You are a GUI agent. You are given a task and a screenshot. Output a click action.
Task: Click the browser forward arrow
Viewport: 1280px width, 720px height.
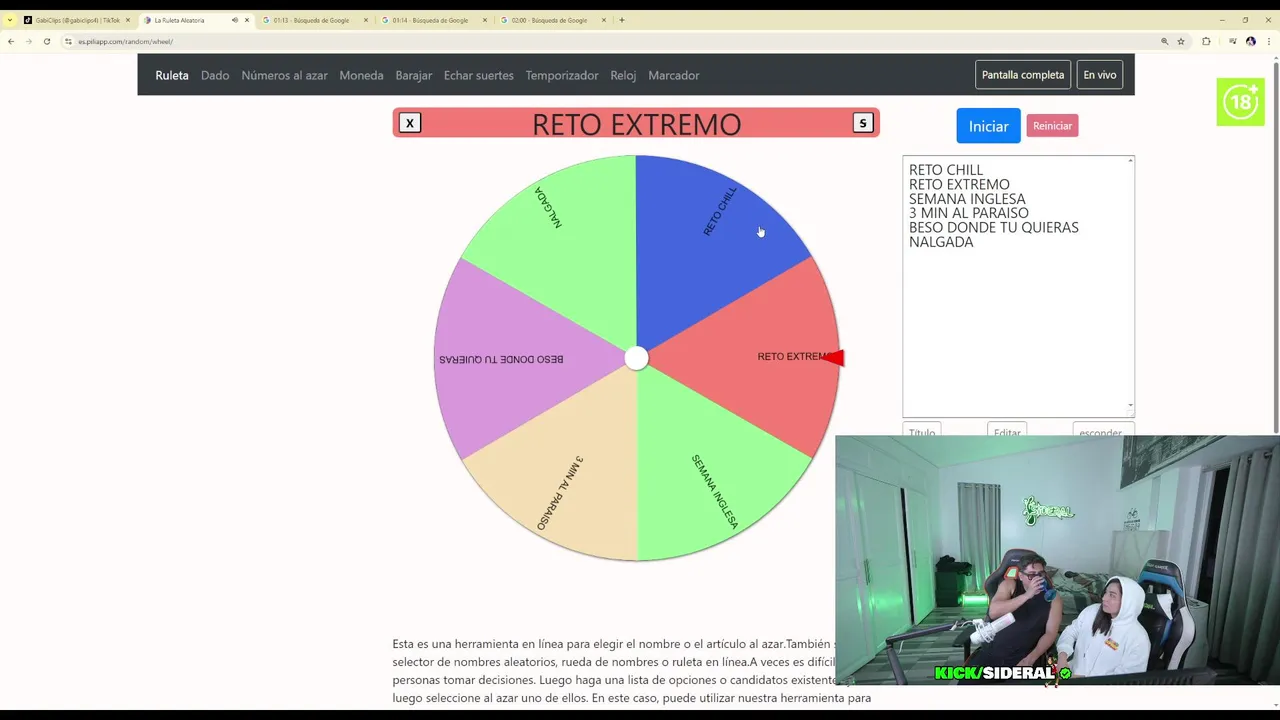point(28,41)
